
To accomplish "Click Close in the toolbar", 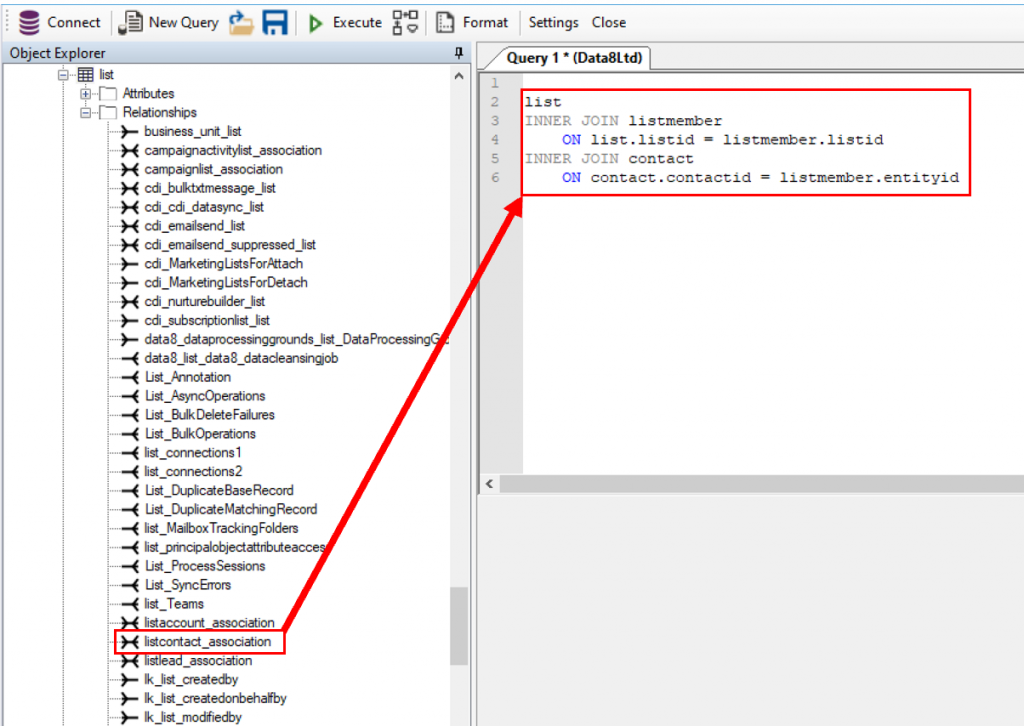I will [608, 22].
